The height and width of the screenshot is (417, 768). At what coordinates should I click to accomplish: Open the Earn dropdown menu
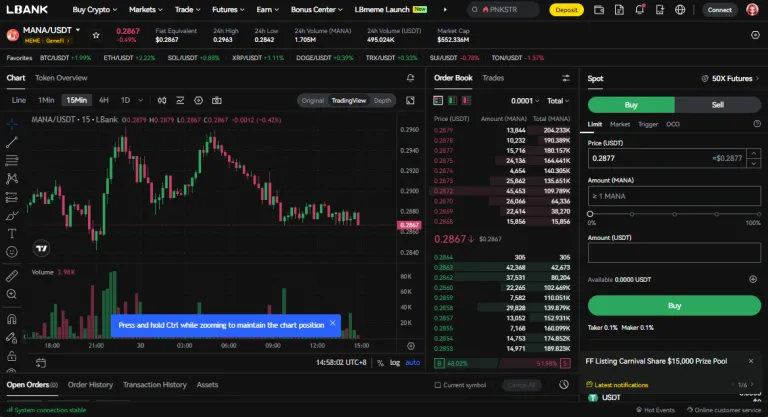point(267,9)
